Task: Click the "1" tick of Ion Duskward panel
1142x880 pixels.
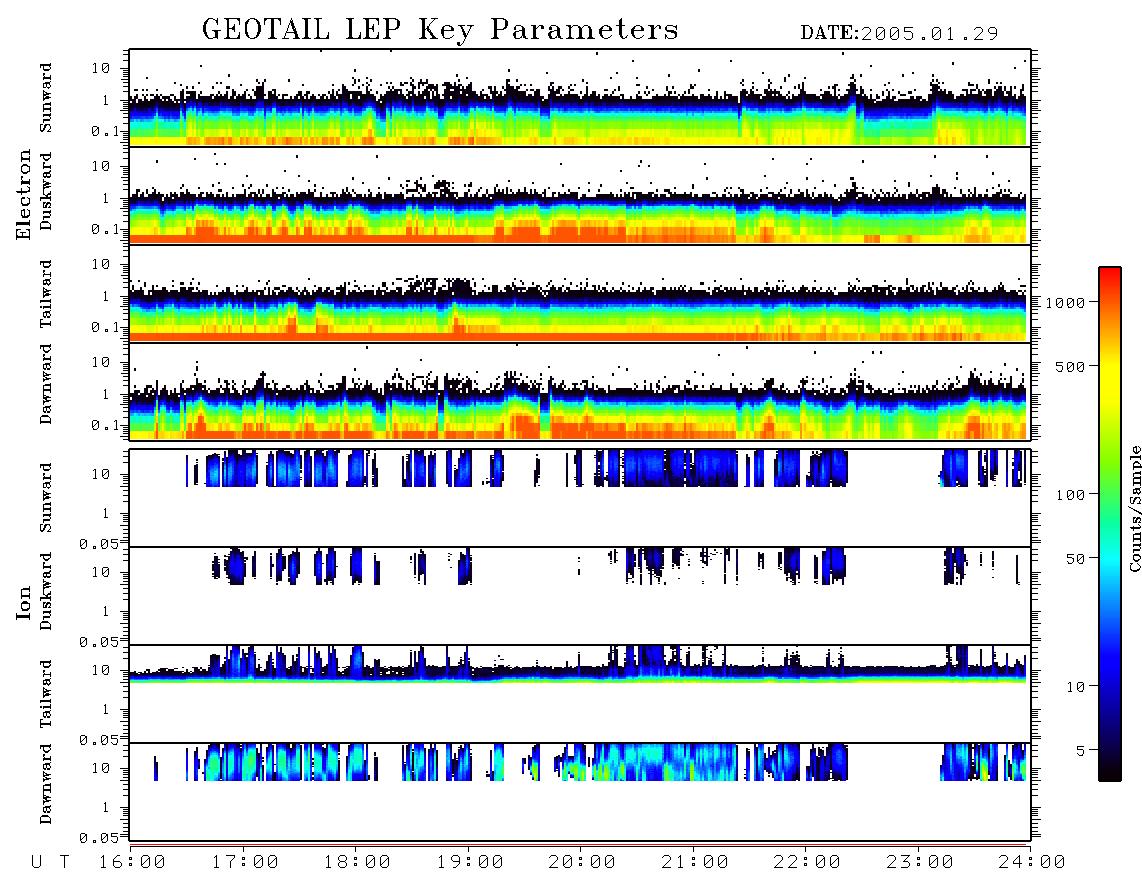Action: 106,611
